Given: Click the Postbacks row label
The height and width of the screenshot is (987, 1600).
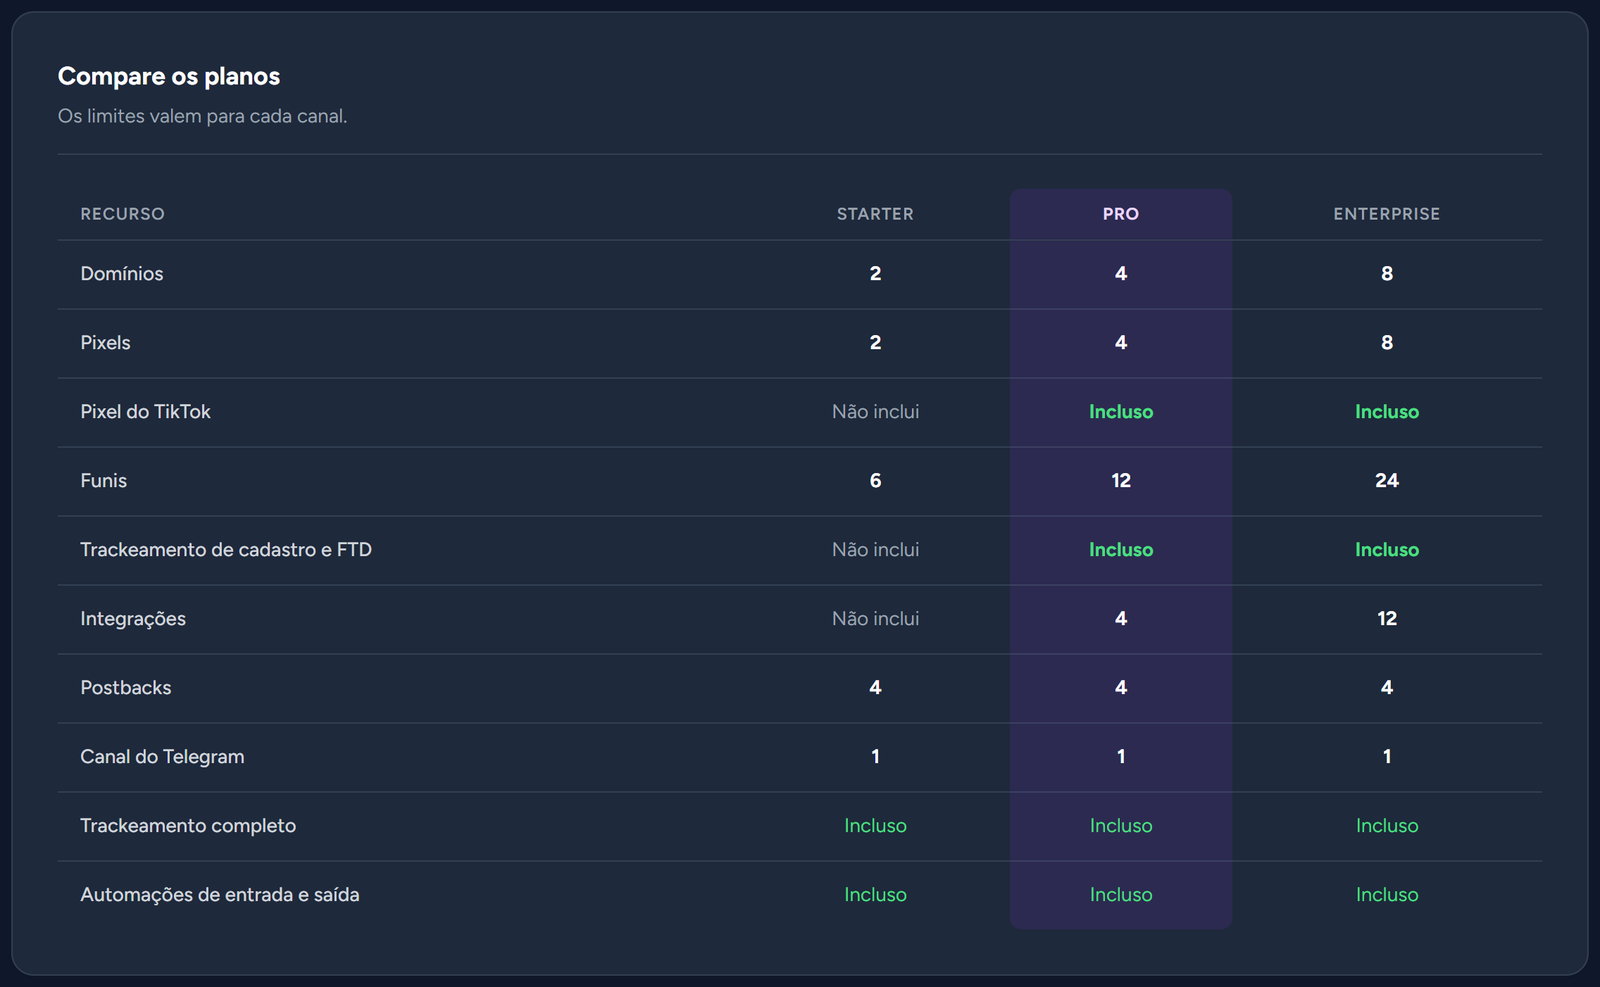Looking at the screenshot, I should pyautogui.click(x=126, y=687).
